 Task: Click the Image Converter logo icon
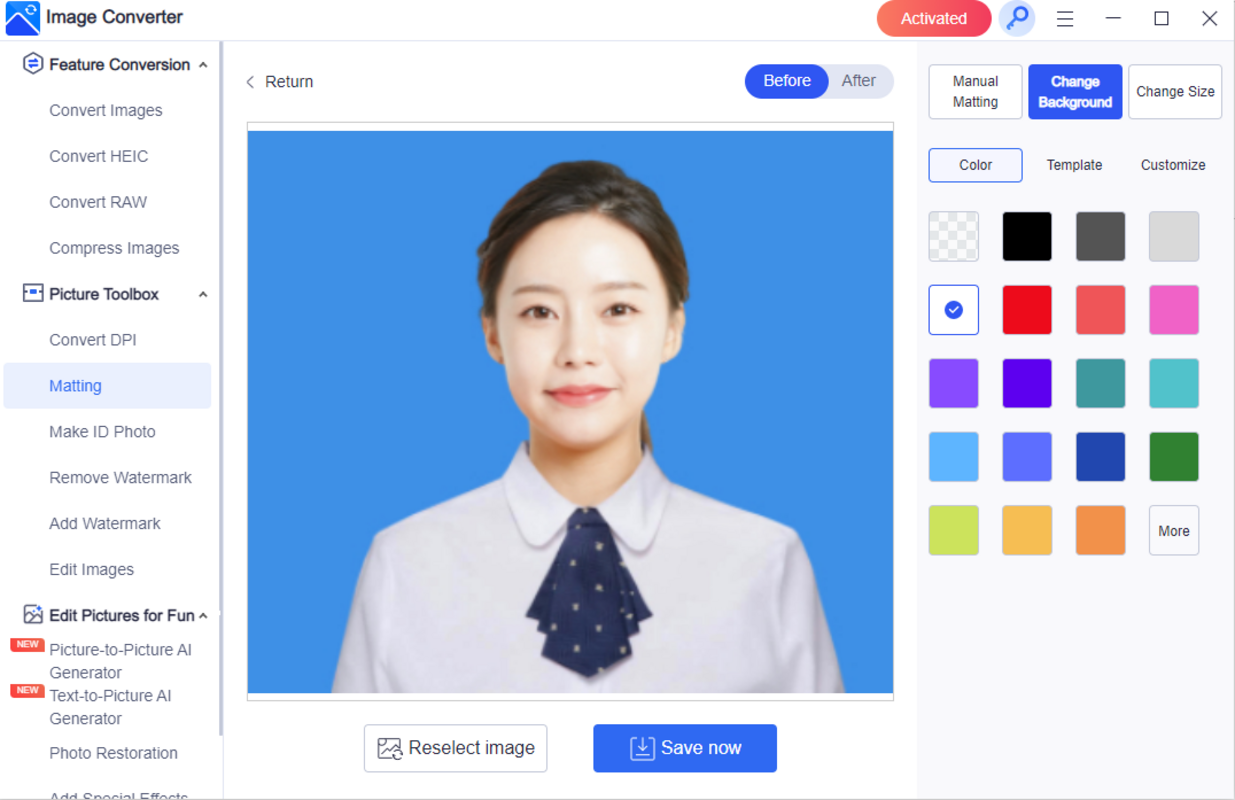22,18
